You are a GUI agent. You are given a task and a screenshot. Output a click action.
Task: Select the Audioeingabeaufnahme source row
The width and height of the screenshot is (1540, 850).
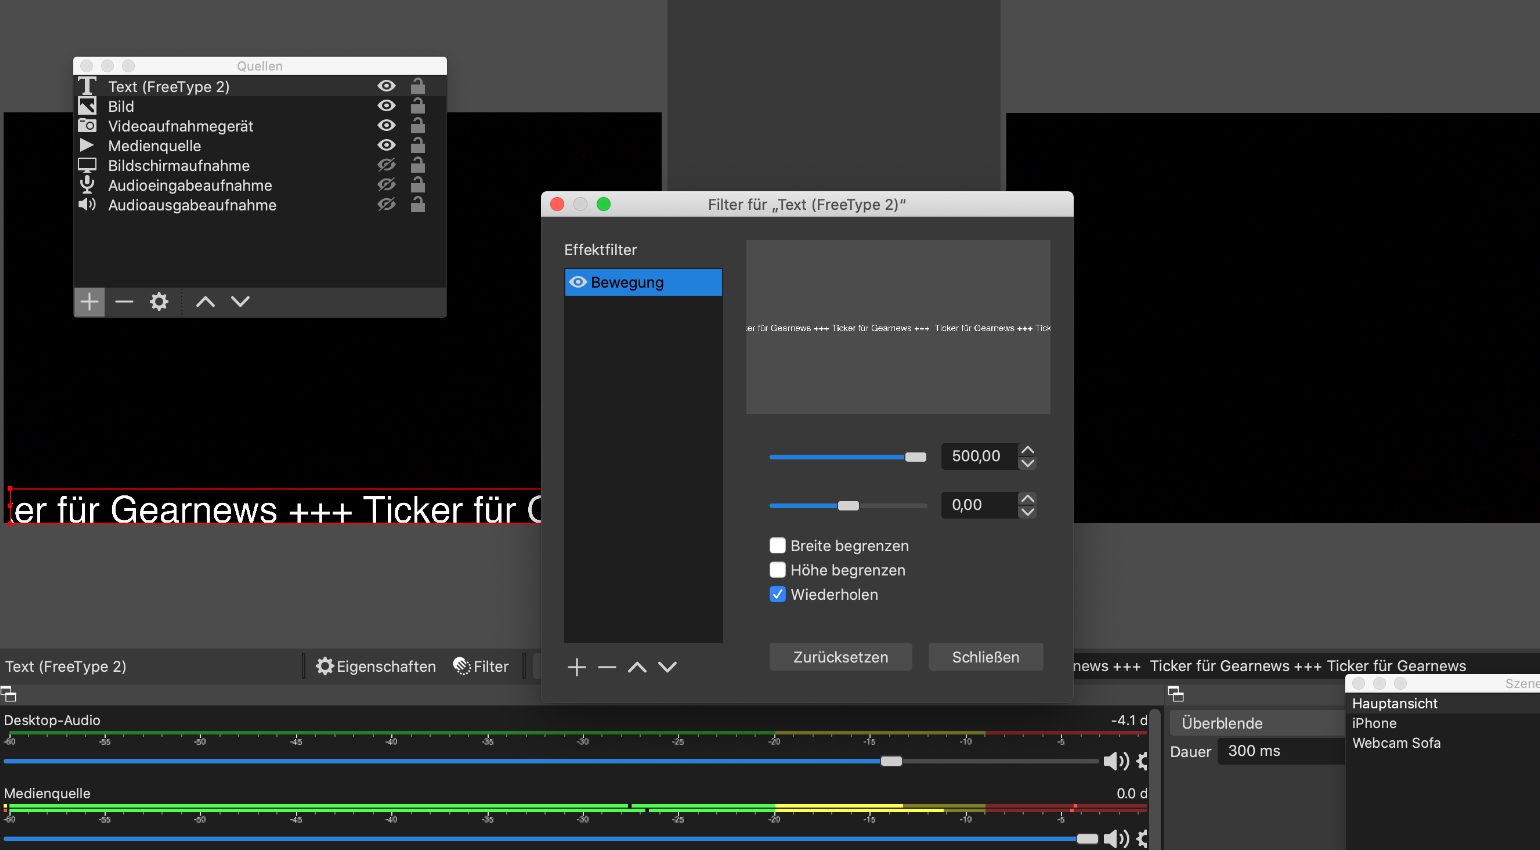(260, 185)
